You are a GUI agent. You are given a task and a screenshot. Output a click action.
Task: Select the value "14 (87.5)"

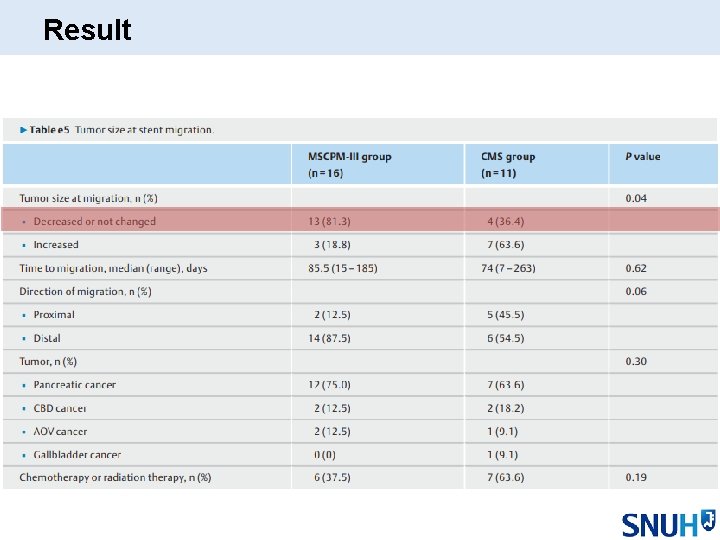[329, 338]
